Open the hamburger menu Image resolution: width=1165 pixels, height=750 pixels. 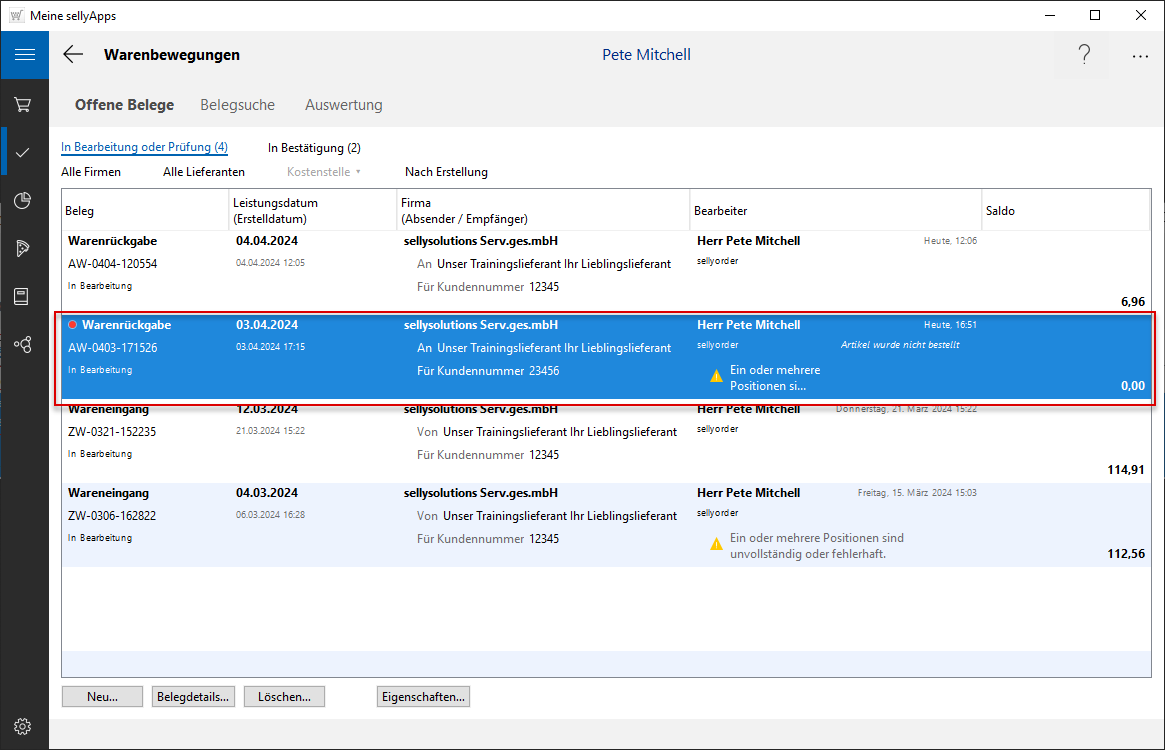24,55
